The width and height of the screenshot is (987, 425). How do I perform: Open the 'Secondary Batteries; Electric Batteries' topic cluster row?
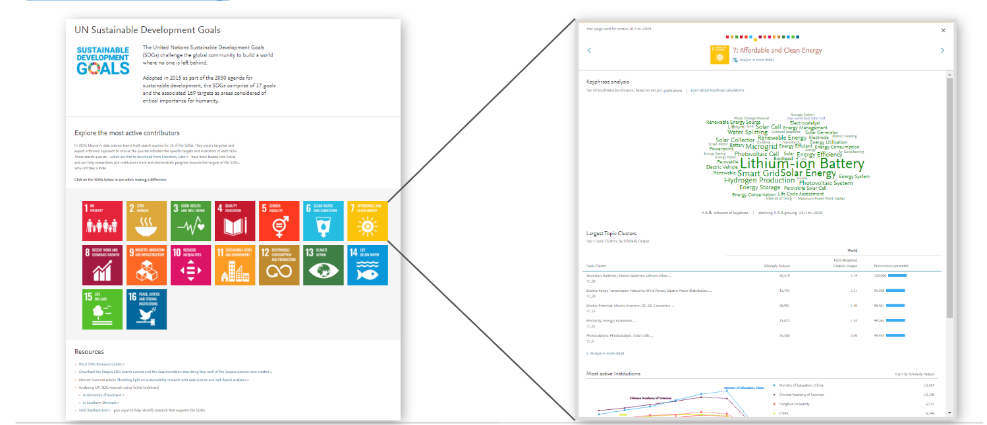click(764, 278)
